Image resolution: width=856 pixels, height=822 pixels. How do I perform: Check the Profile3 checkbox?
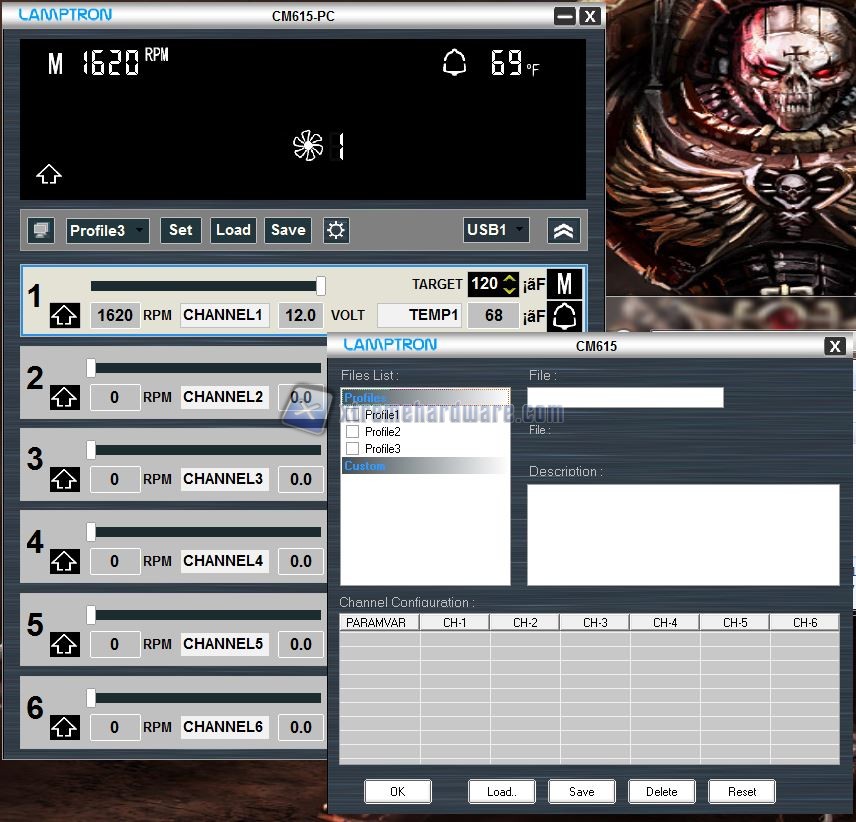click(x=352, y=449)
